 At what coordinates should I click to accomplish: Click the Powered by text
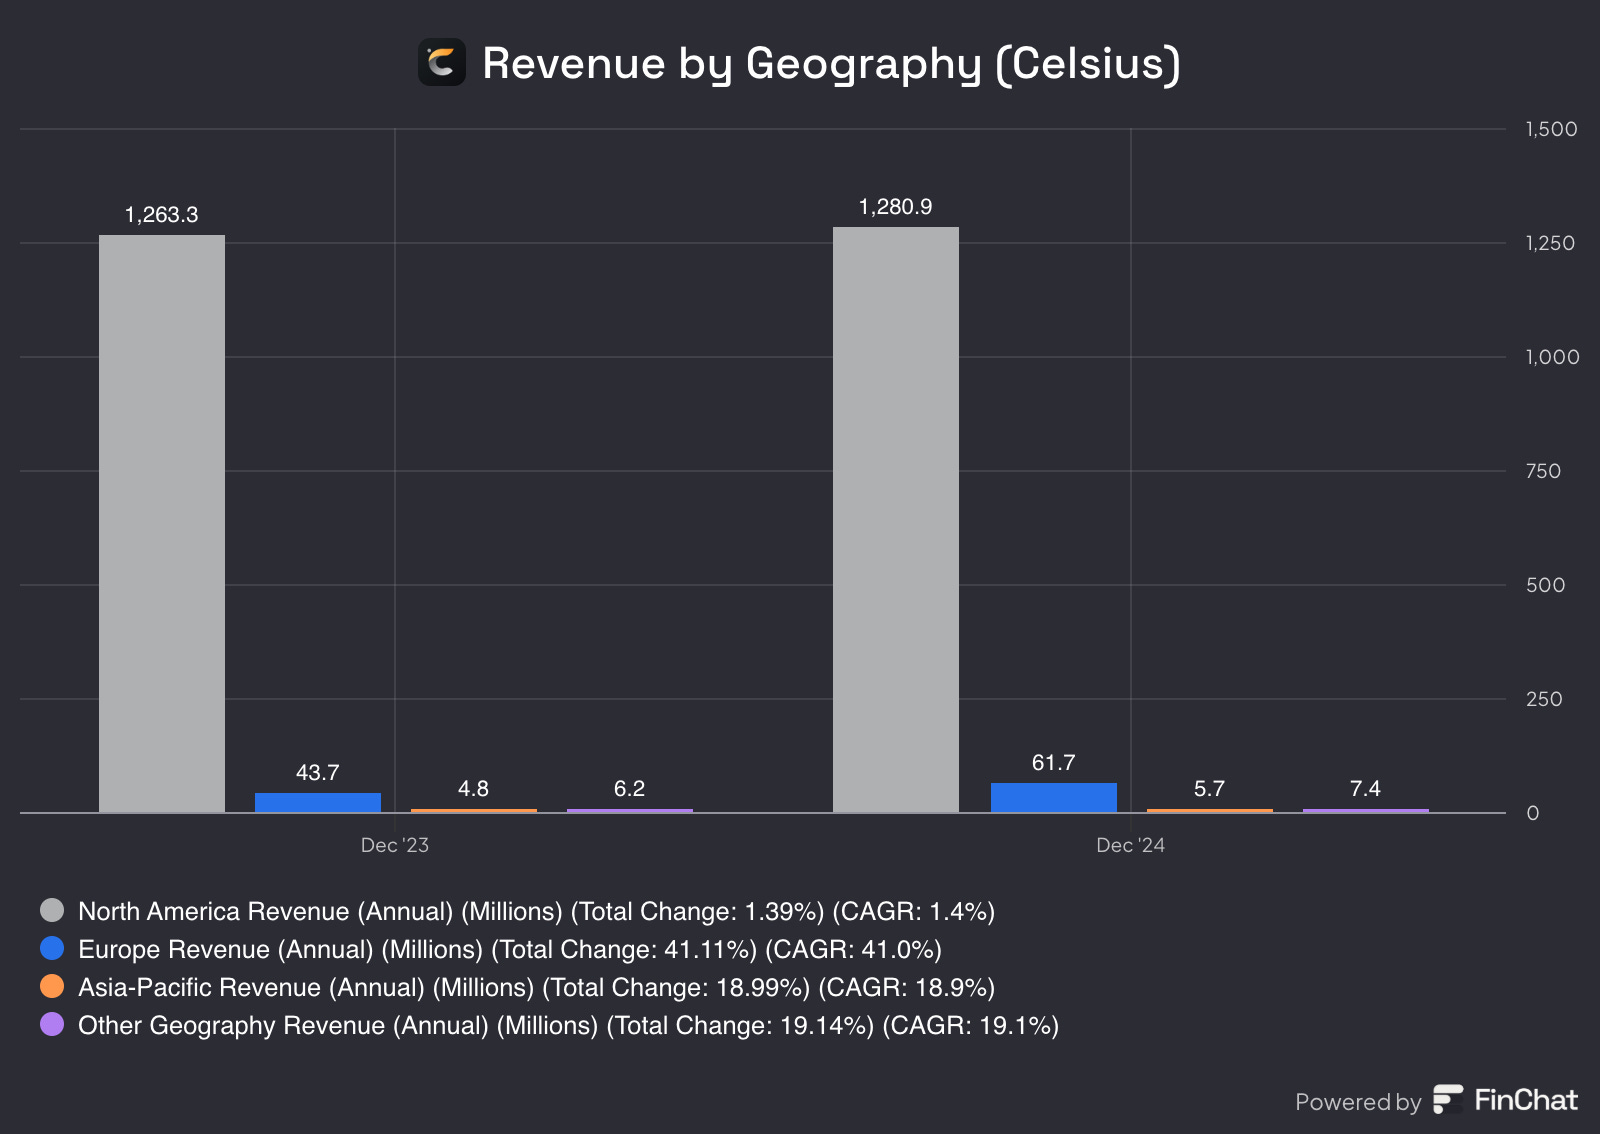[x=1358, y=1102]
